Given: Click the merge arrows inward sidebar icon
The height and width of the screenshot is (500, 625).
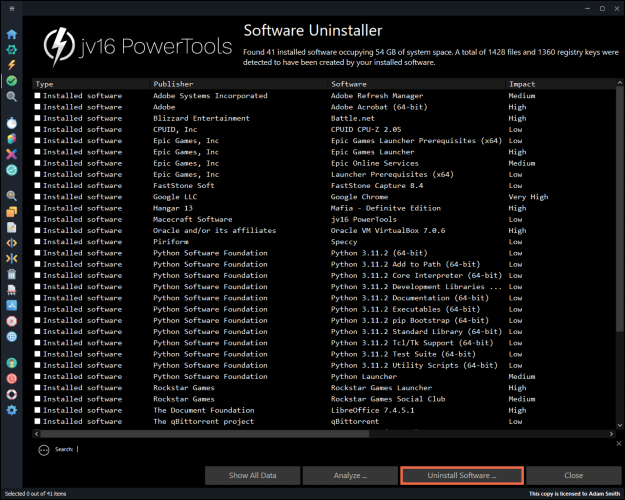Looking at the screenshot, I should 12,258.
